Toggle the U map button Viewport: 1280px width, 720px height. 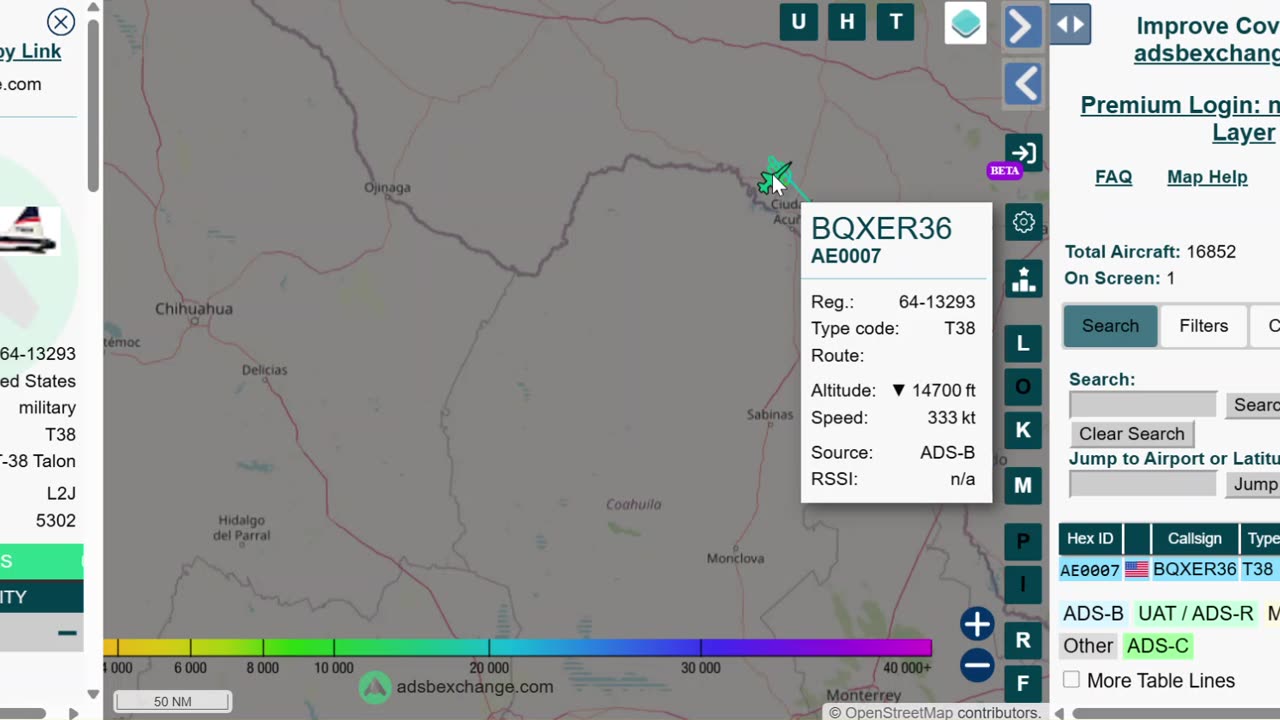[x=798, y=22]
